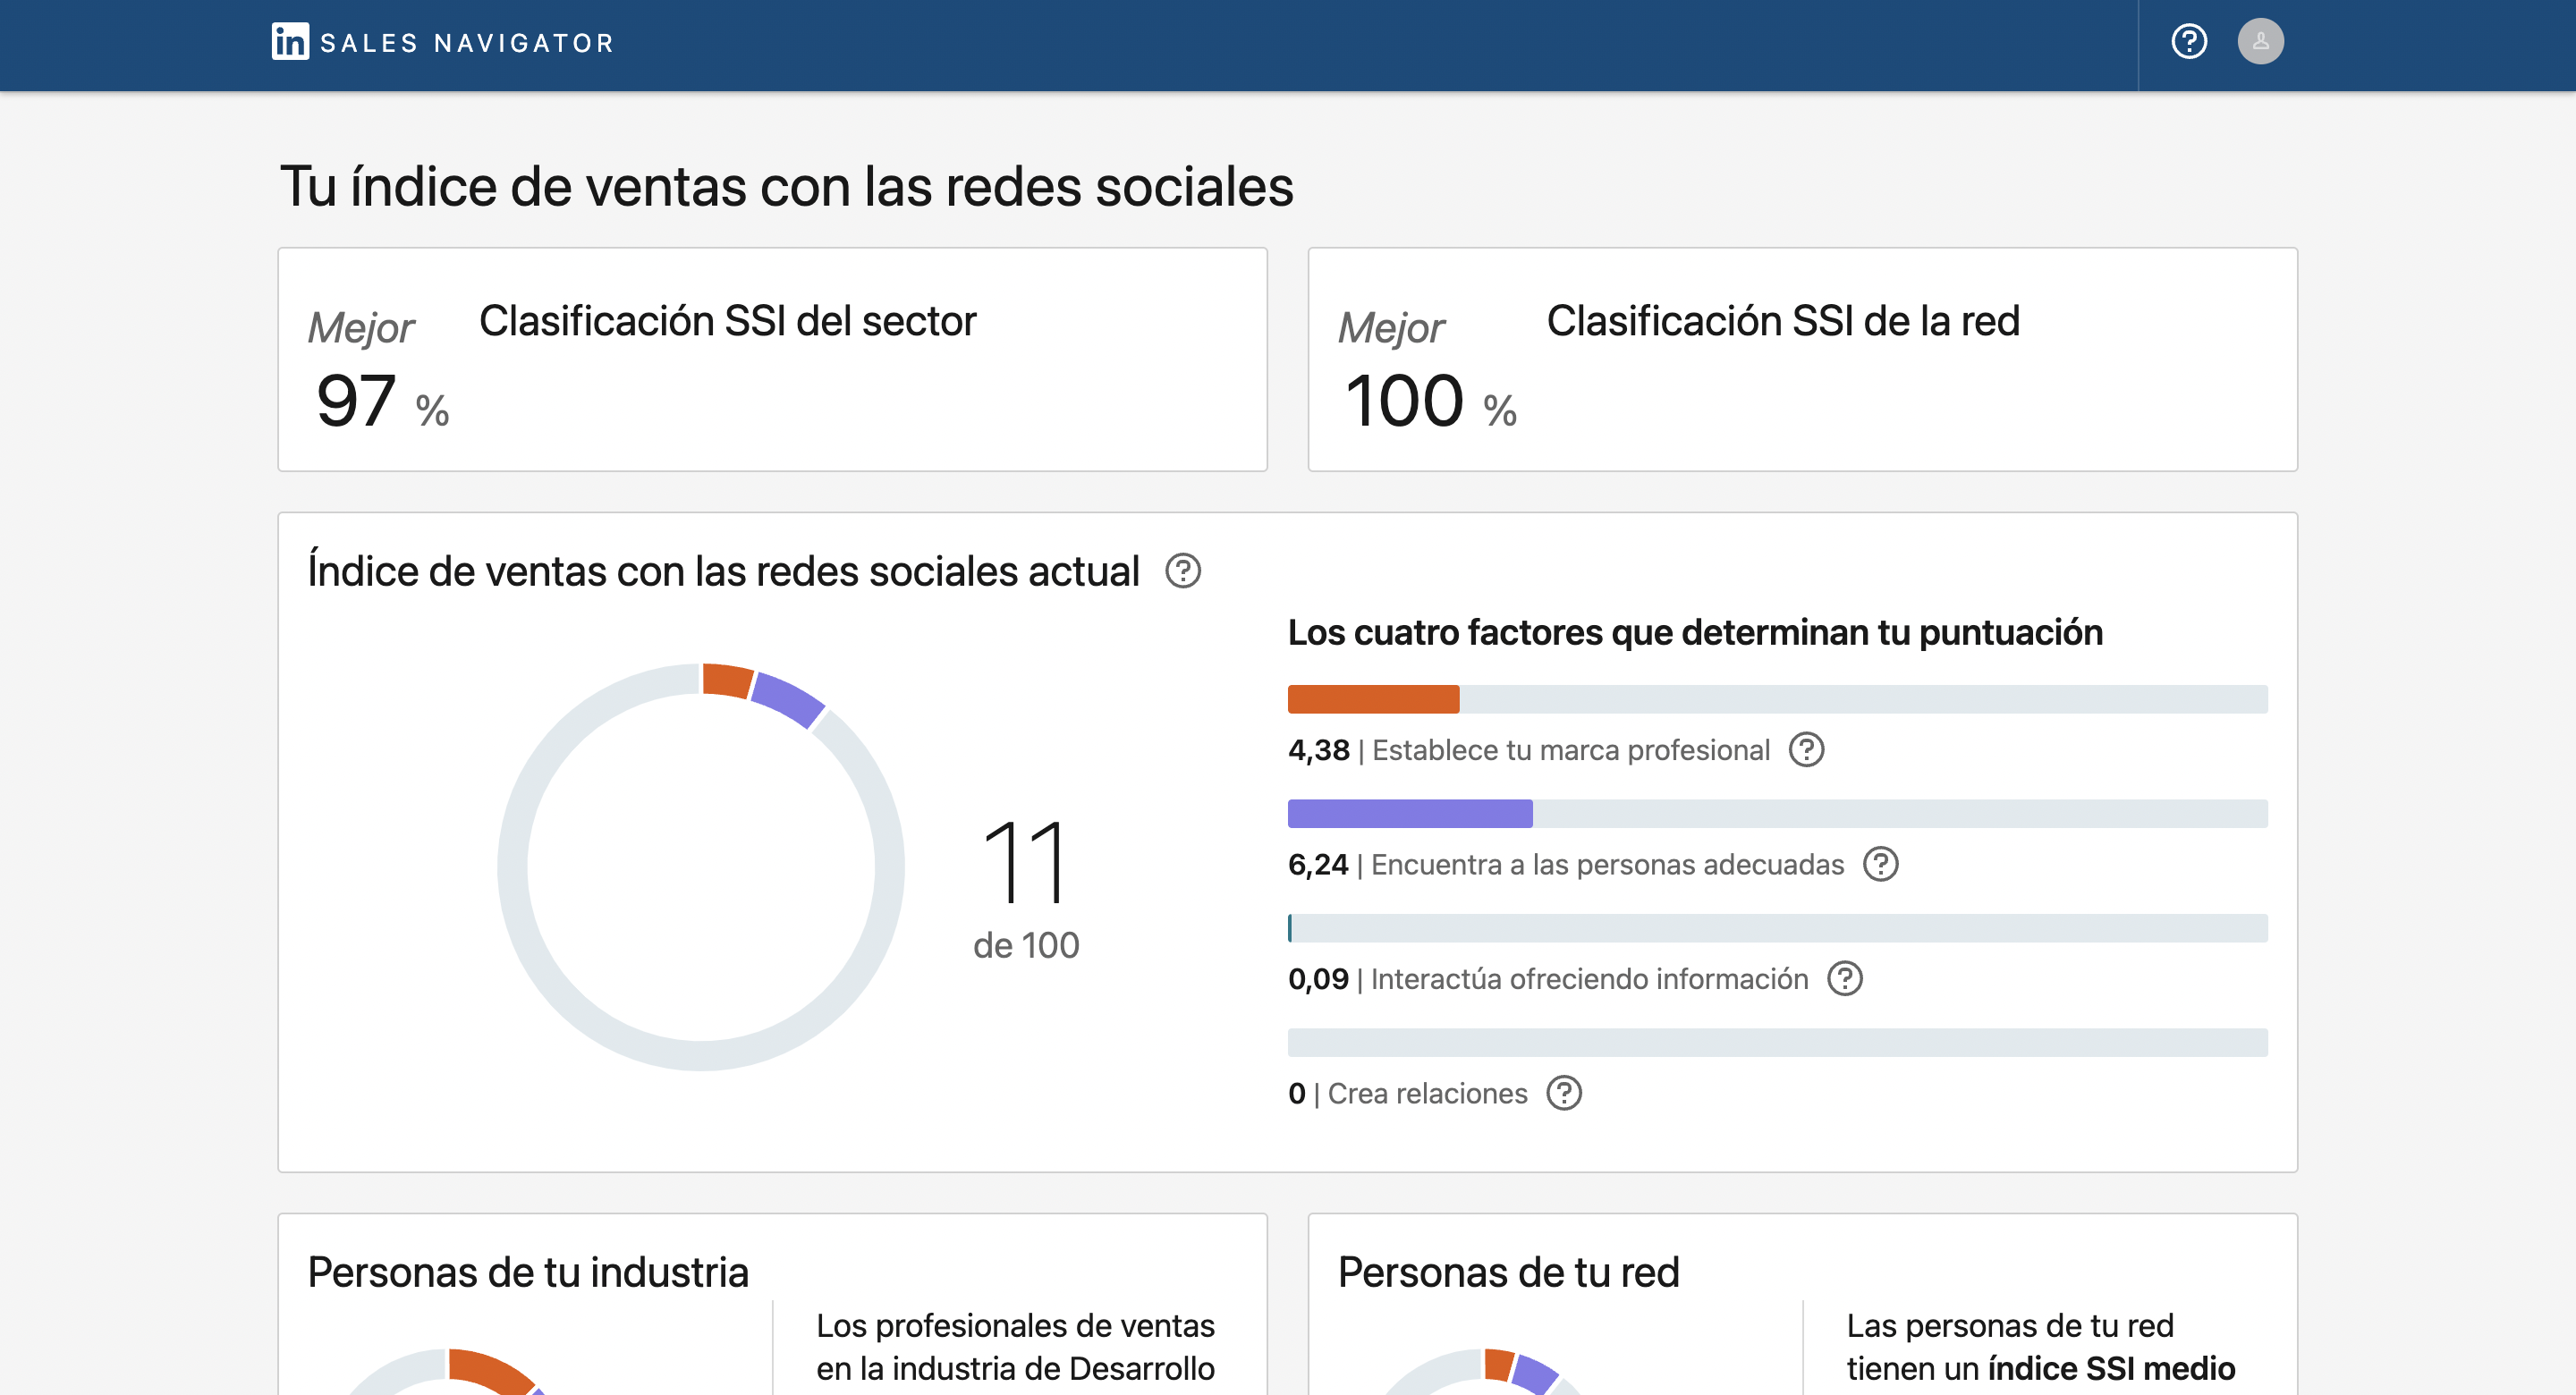Click the orange Establece tu marca progress bar
Viewport: 2576px width, 1395px height.
pyautogui.click(x=1373, y=699)
